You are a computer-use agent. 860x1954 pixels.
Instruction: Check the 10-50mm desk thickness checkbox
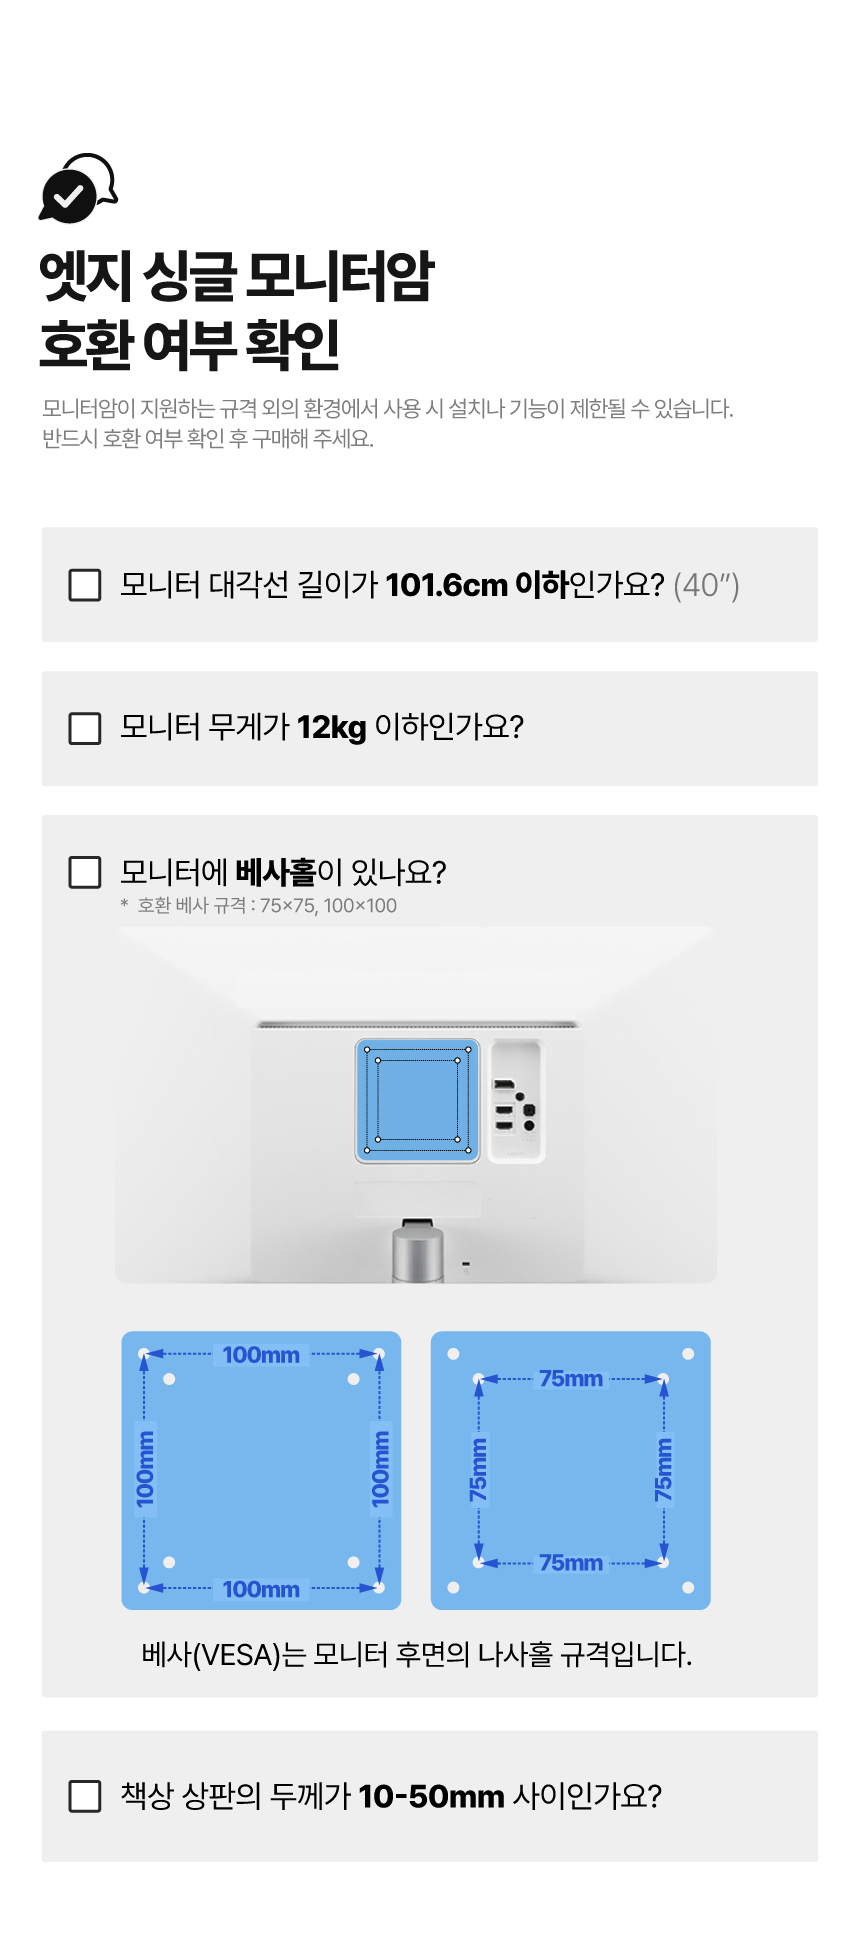85,1796
